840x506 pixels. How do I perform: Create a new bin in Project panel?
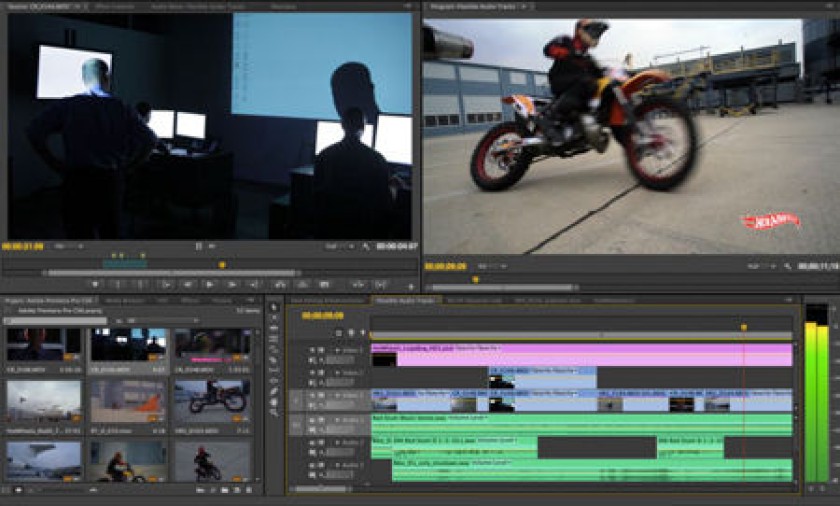click(224, 490)
